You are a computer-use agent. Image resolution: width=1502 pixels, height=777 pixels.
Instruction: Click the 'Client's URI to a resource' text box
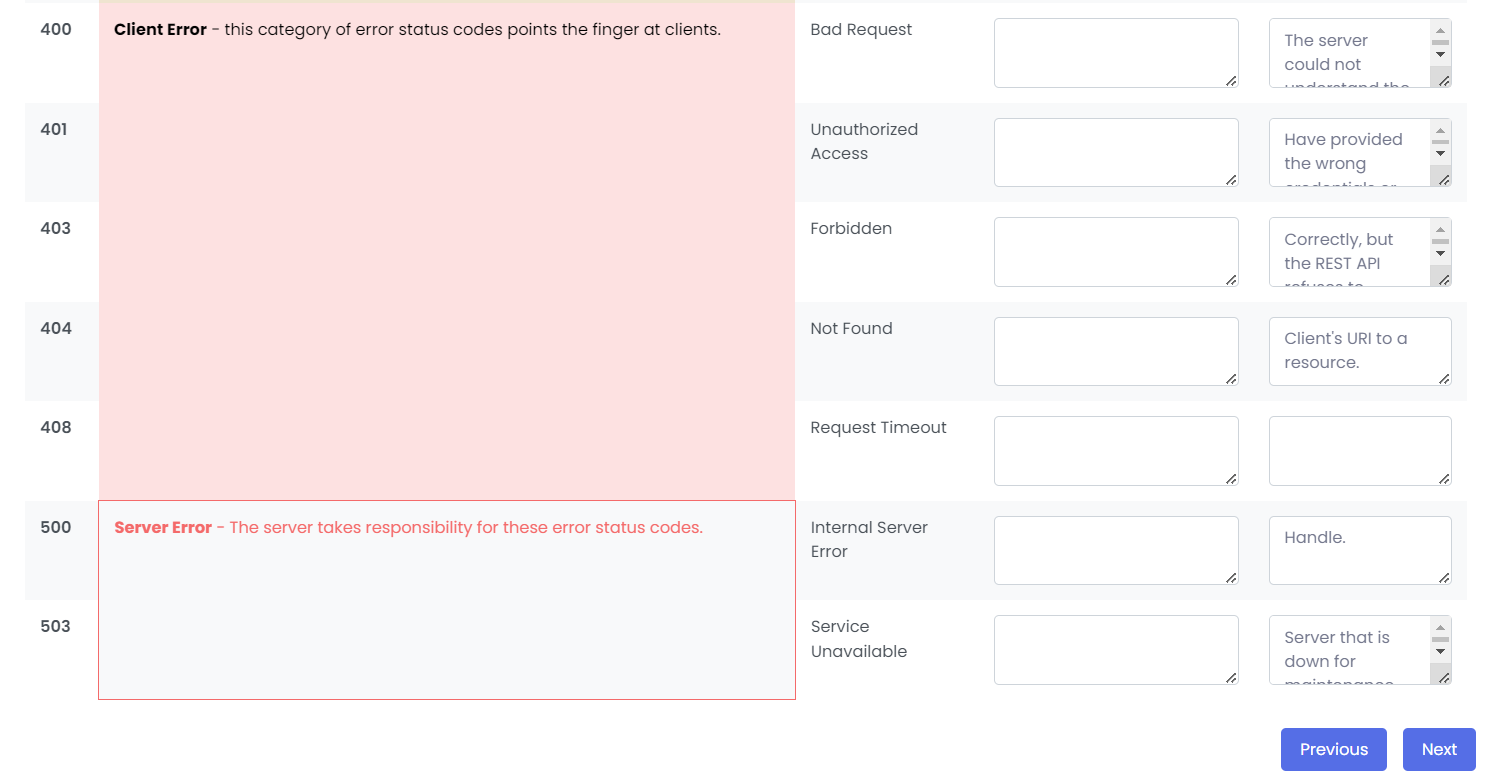[1360, 351]
